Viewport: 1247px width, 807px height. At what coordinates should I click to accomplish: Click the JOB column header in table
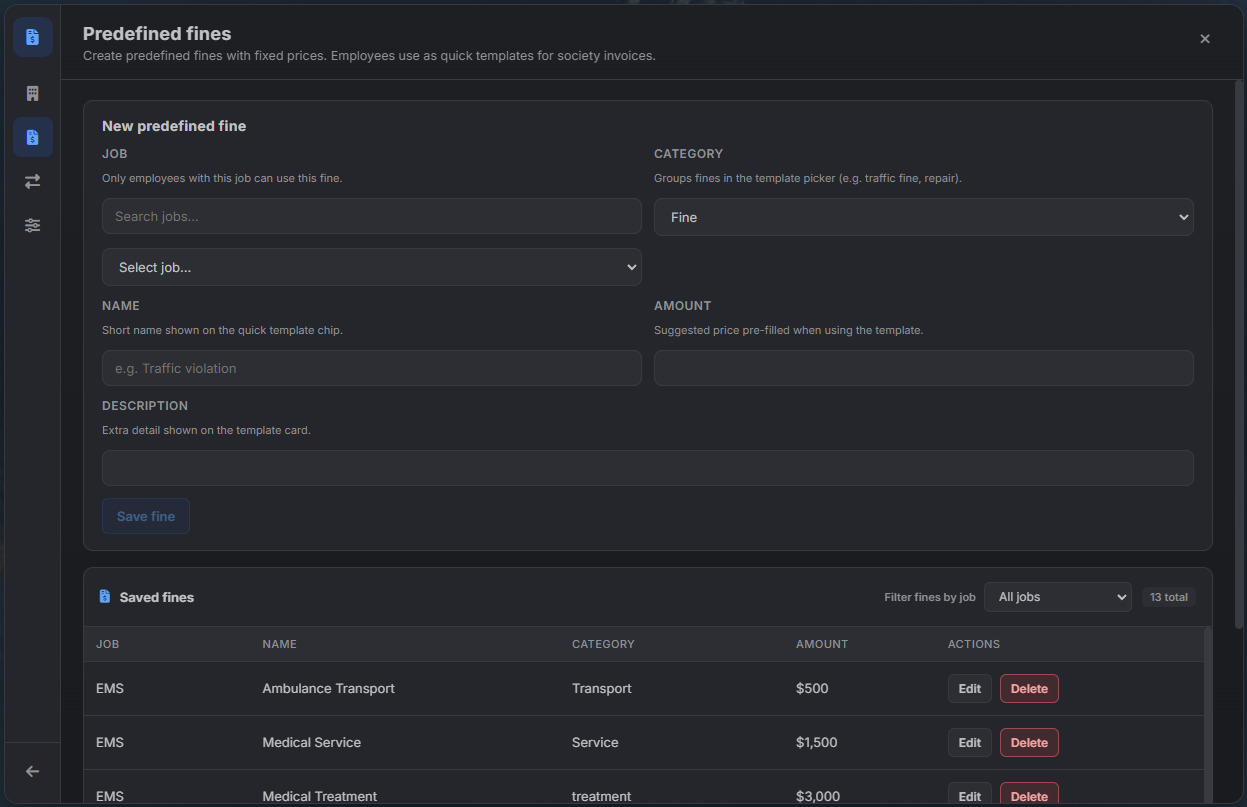[107, 644]
